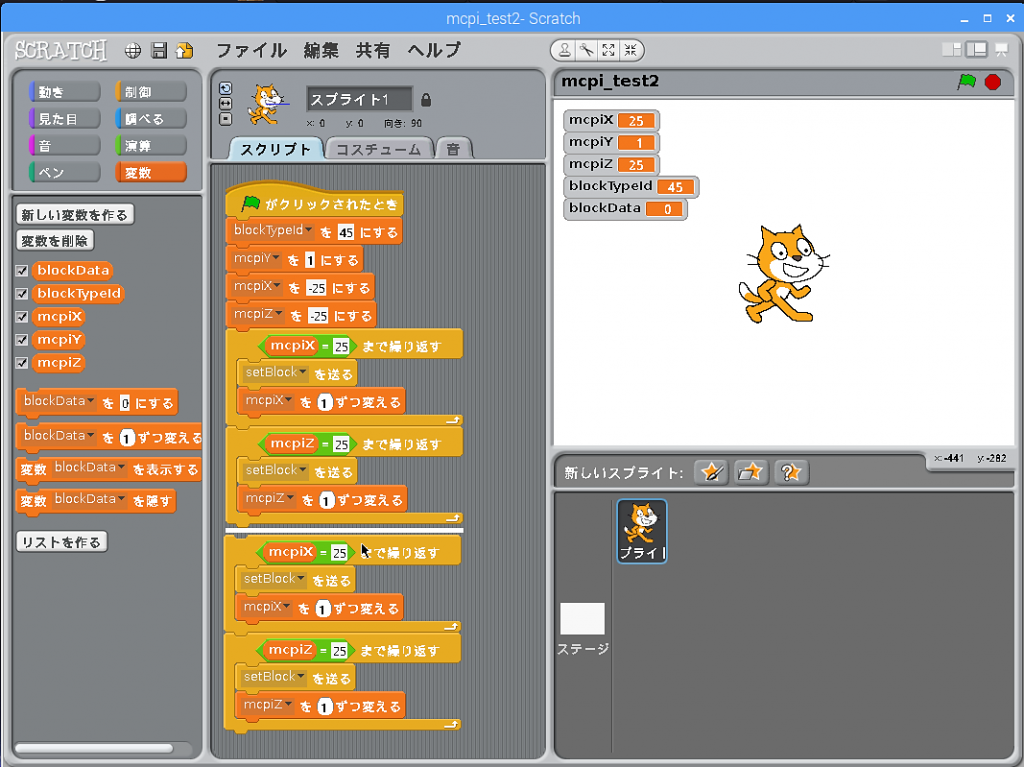Click 新しい変数を作る button
This screenshot has width=1024, height=767.
tap(74, 215)
